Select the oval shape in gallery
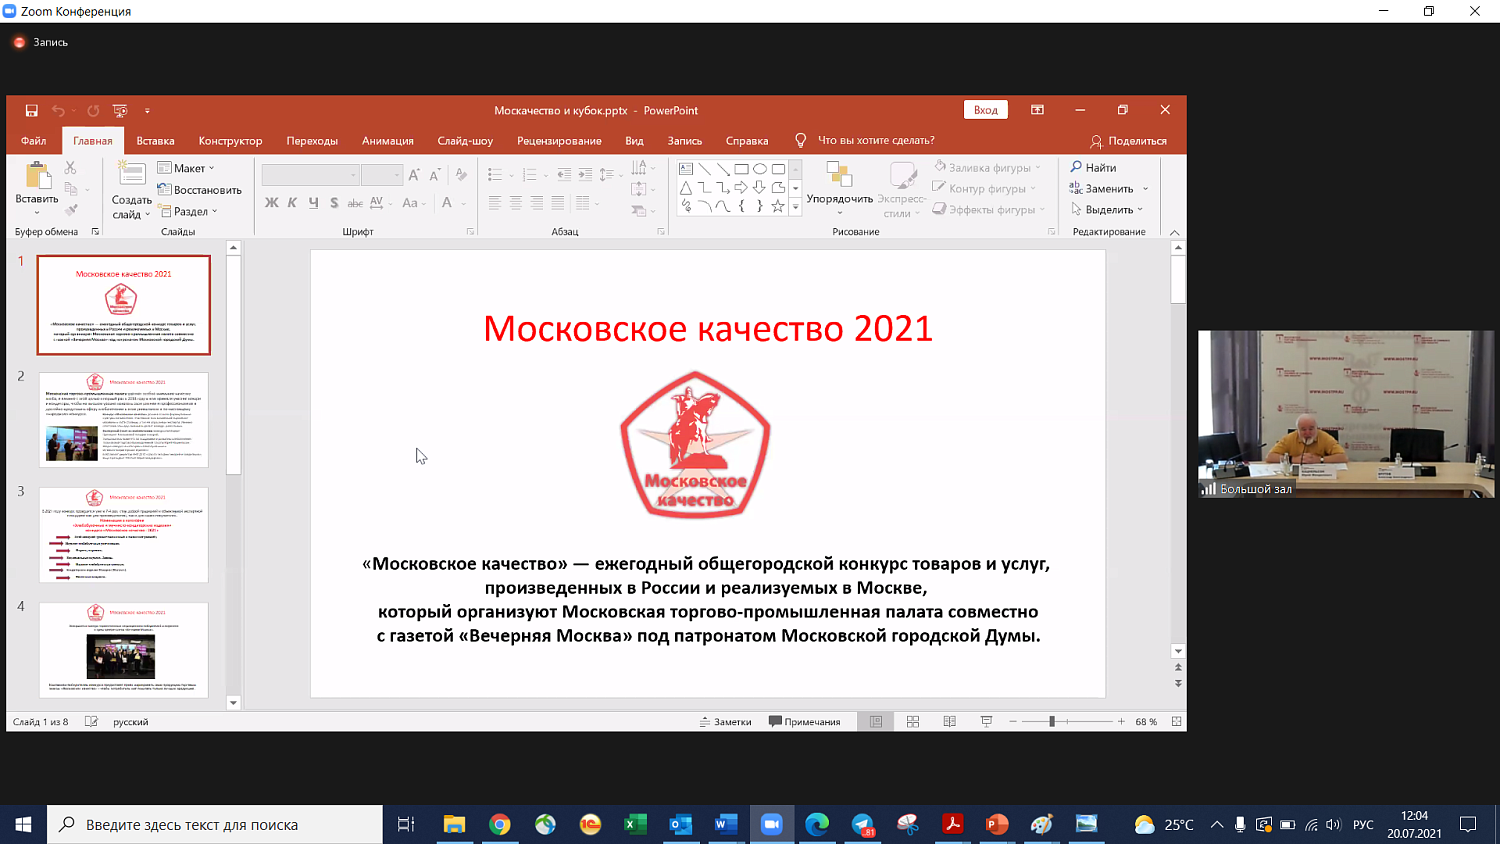1500x844 pixels. coord(760,169)
